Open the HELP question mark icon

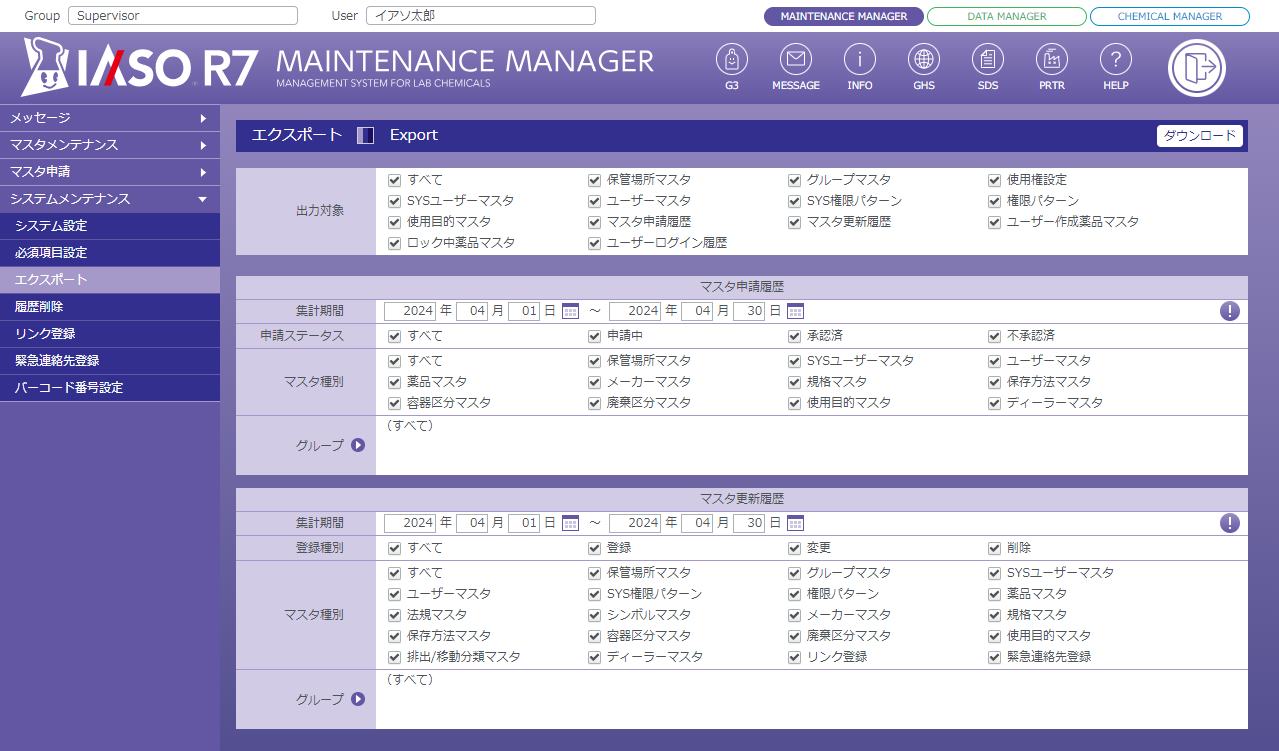tap(1116, 60)
